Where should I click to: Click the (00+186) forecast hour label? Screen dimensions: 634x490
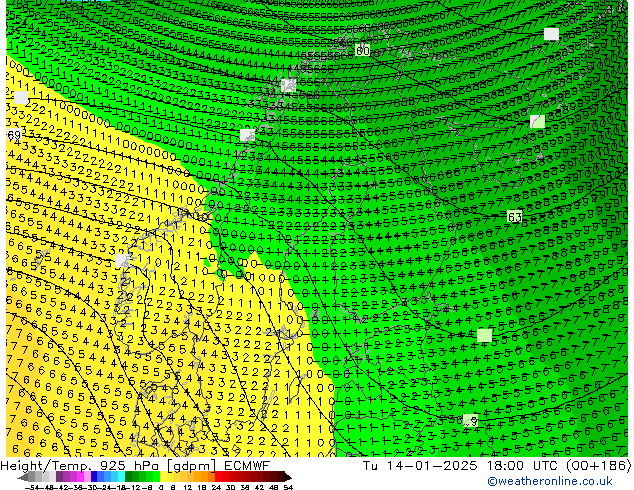(x=598, y=466)
